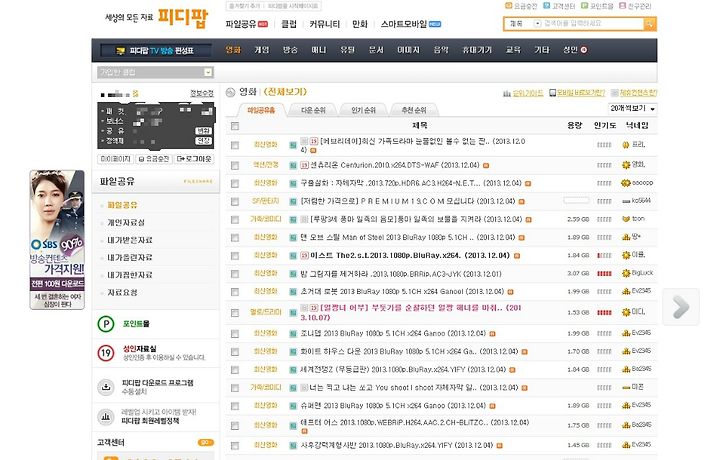Click the file icon in WEBRiP.H264 row

(x=293, y=426)
